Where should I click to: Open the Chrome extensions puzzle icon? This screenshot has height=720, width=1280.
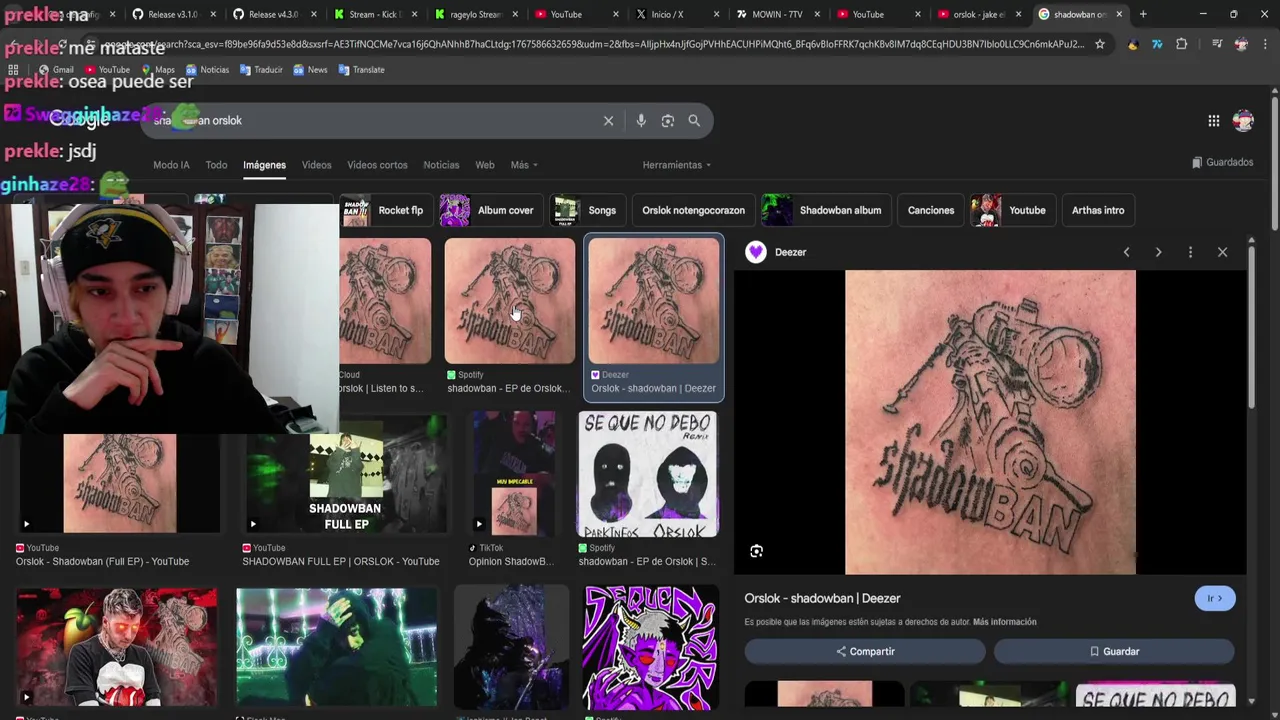point(1182,44)
